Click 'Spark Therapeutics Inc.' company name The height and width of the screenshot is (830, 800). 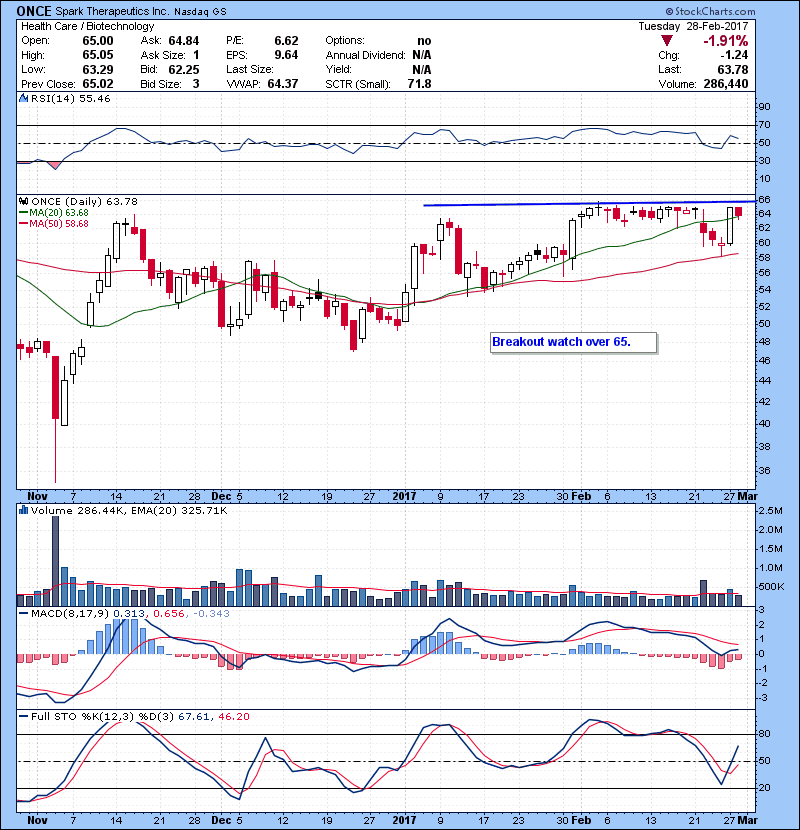click(x=112, y=11)
